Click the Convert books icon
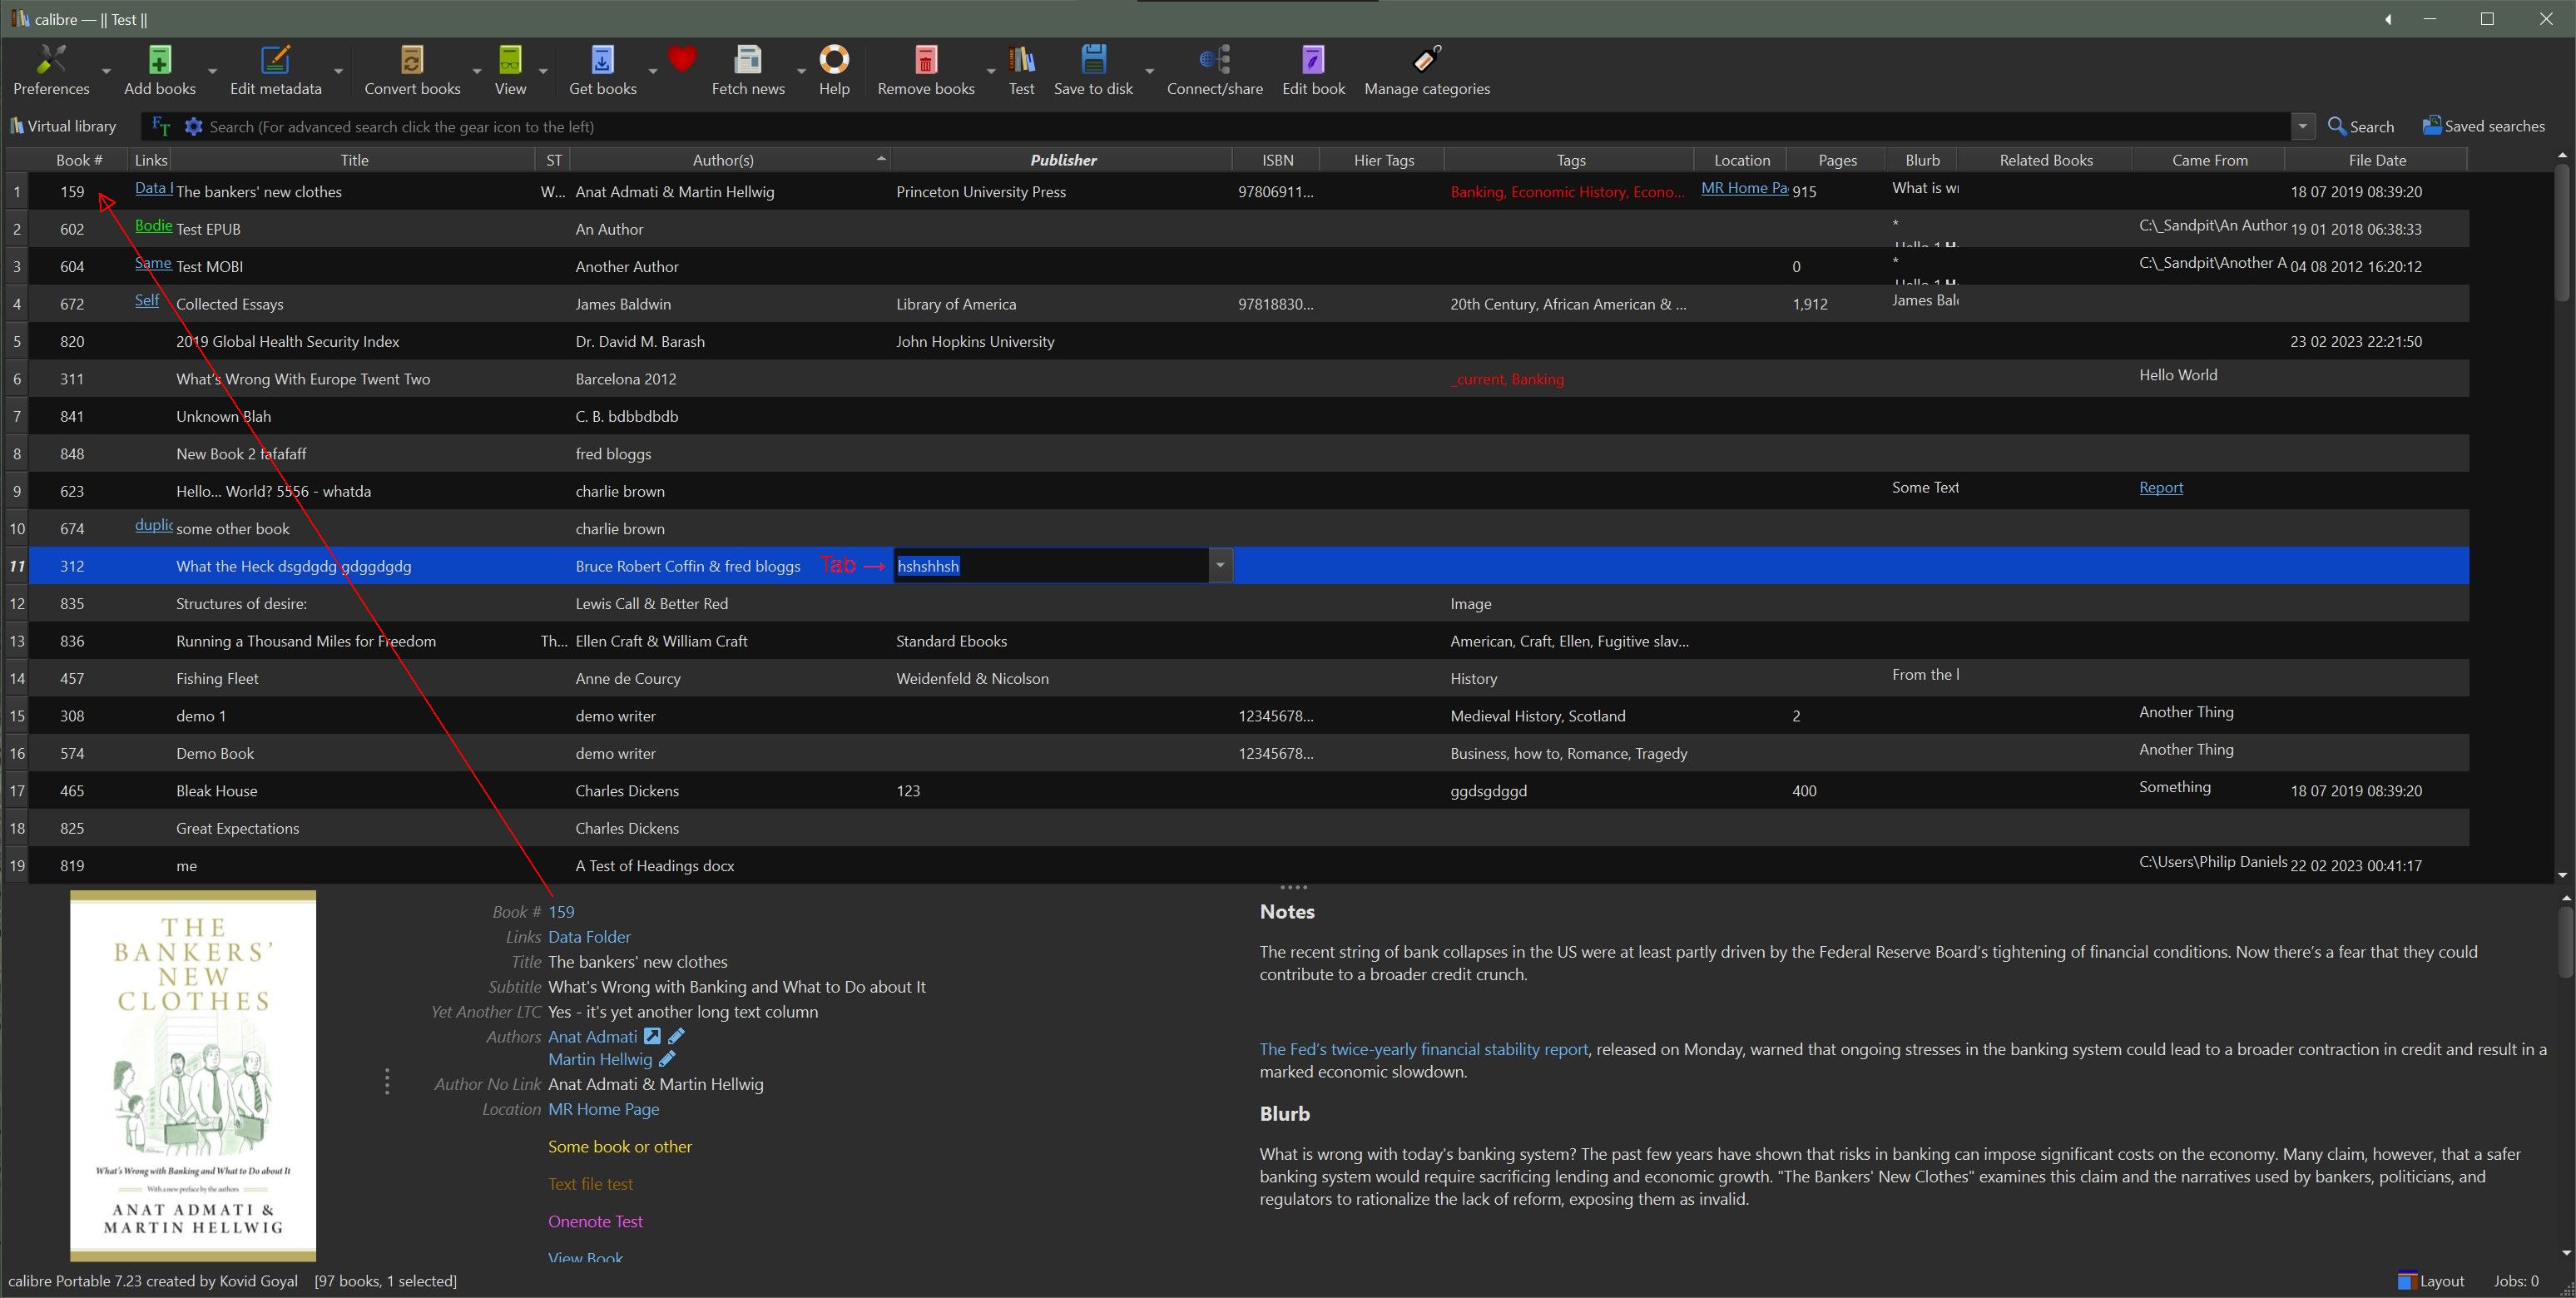 tap(412, 61)
